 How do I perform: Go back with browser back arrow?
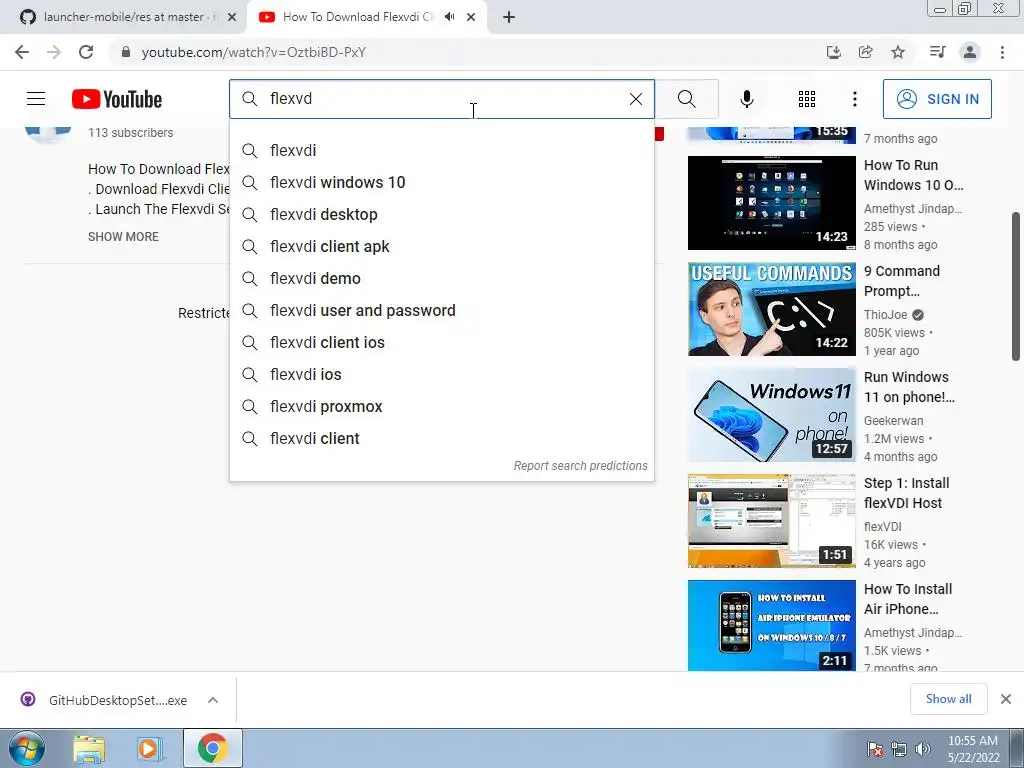tap(22, 52)
